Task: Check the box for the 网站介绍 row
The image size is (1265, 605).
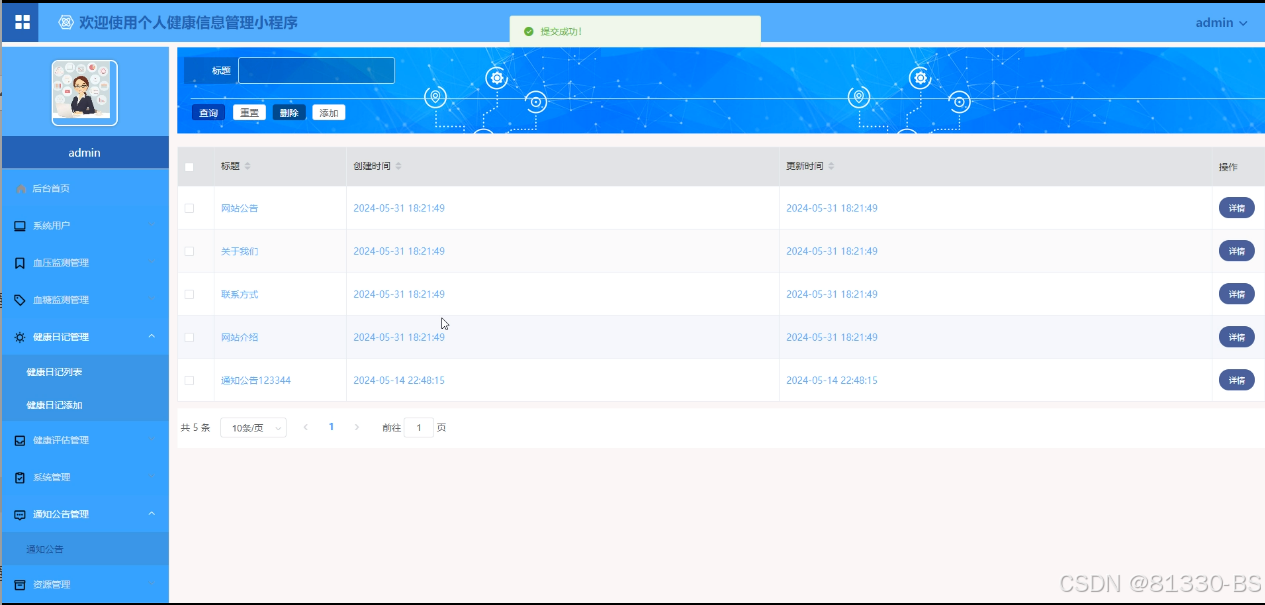Action: (189, 337)
